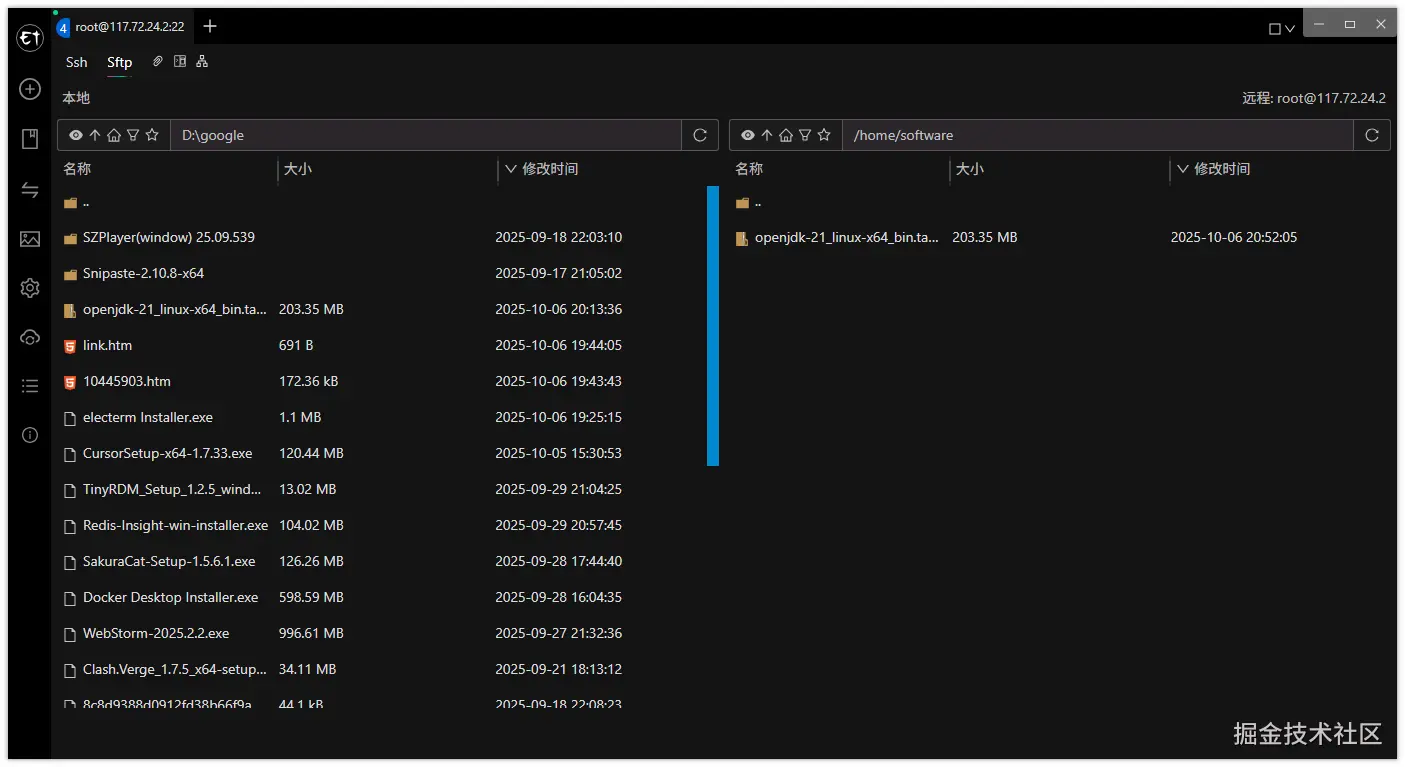
Task: Click the split-panel layout icon beside Sftp tab
Action: [180, 62]
